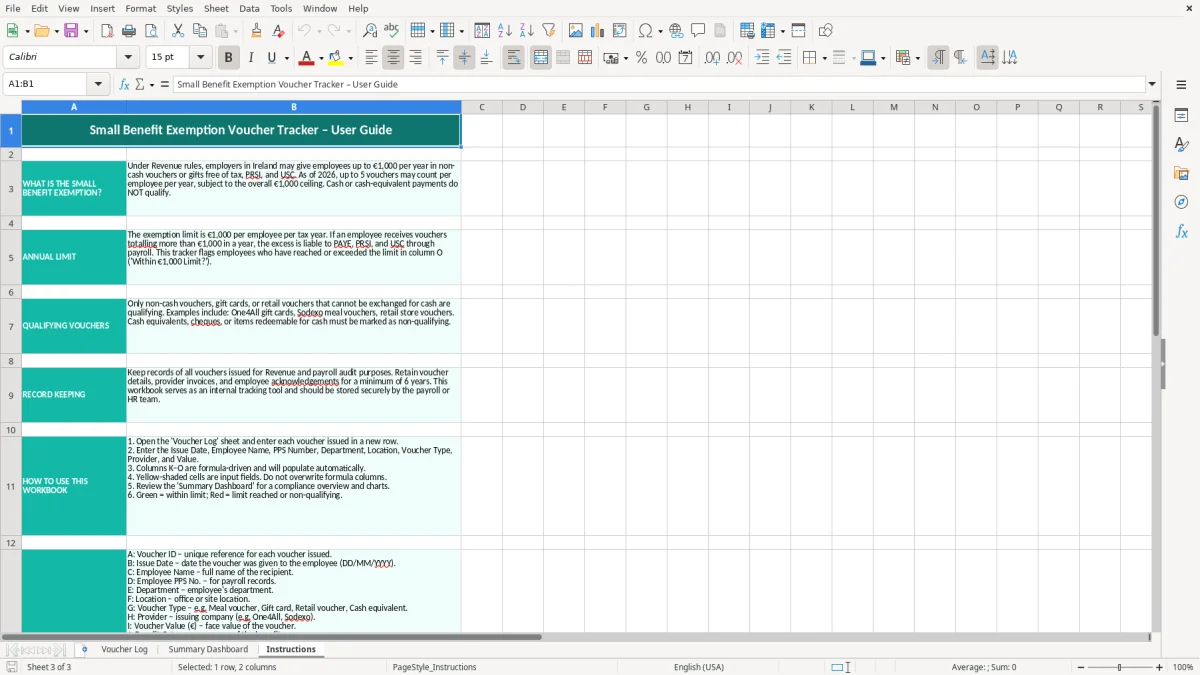Click the English (USA) language status
Image resolution: width=1200 pixels, height=675 pixels.
(699, 667)
